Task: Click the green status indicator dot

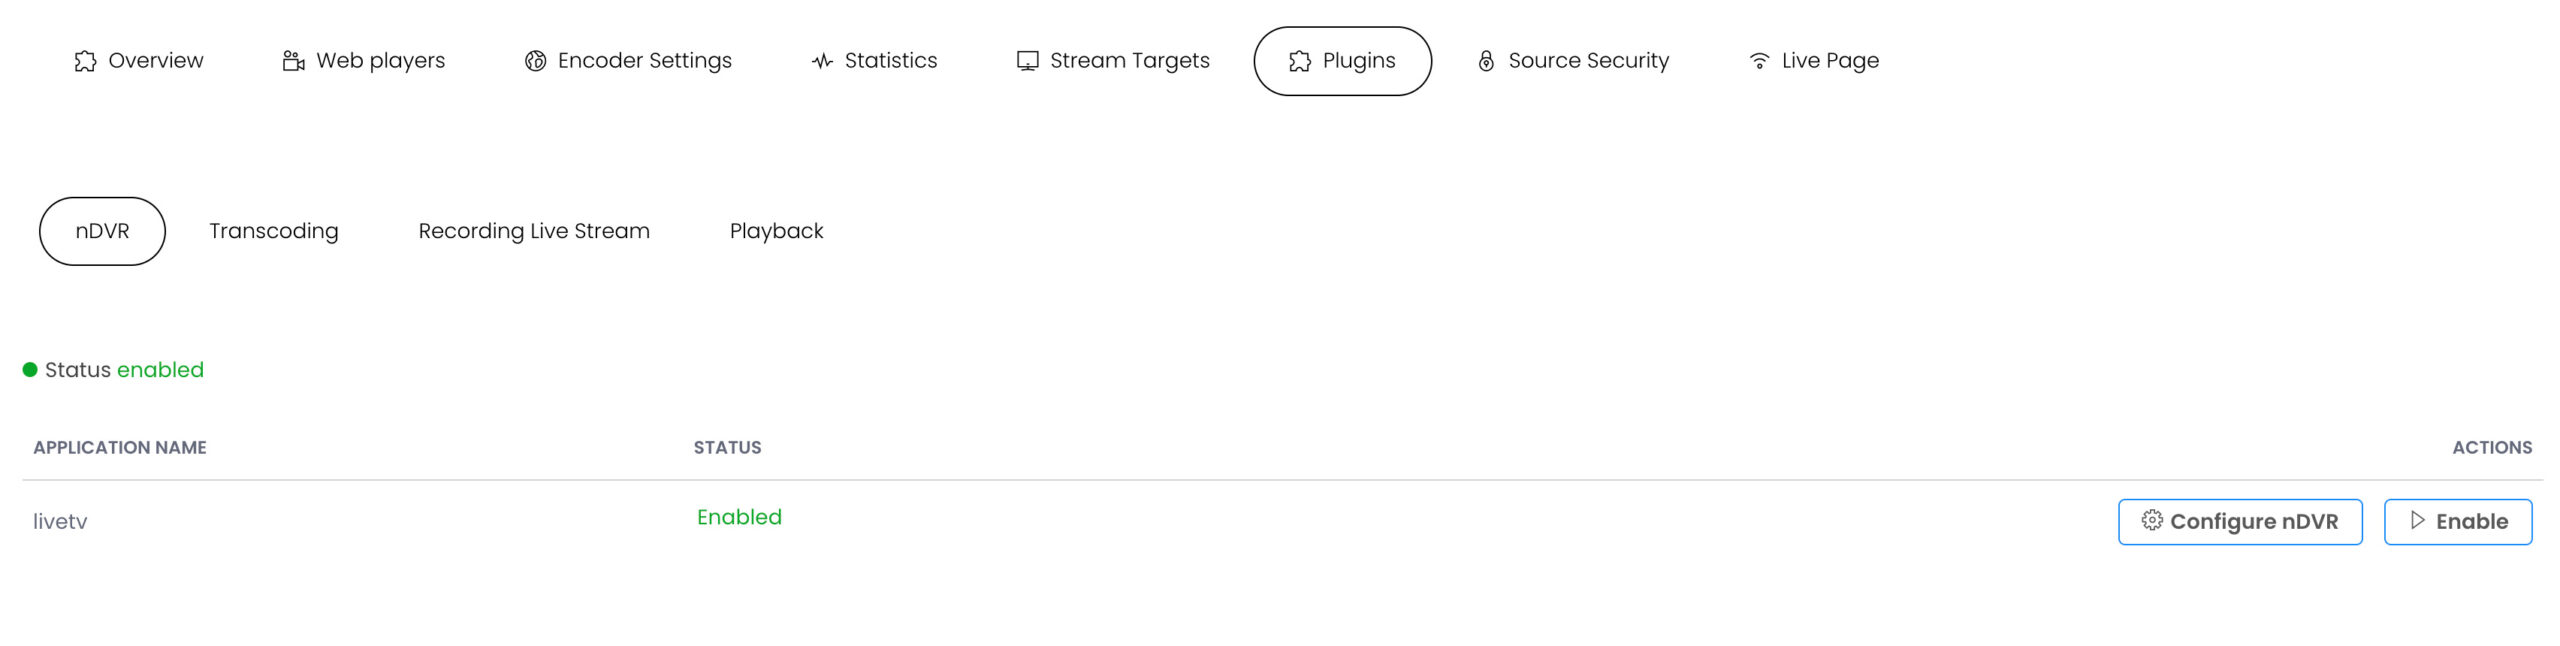Action: [30, 370]
